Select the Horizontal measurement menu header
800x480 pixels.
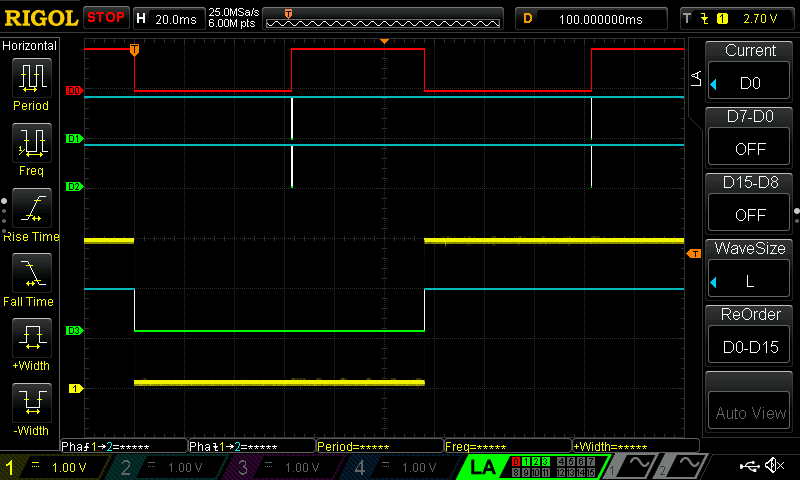click(x=31, y=46)
